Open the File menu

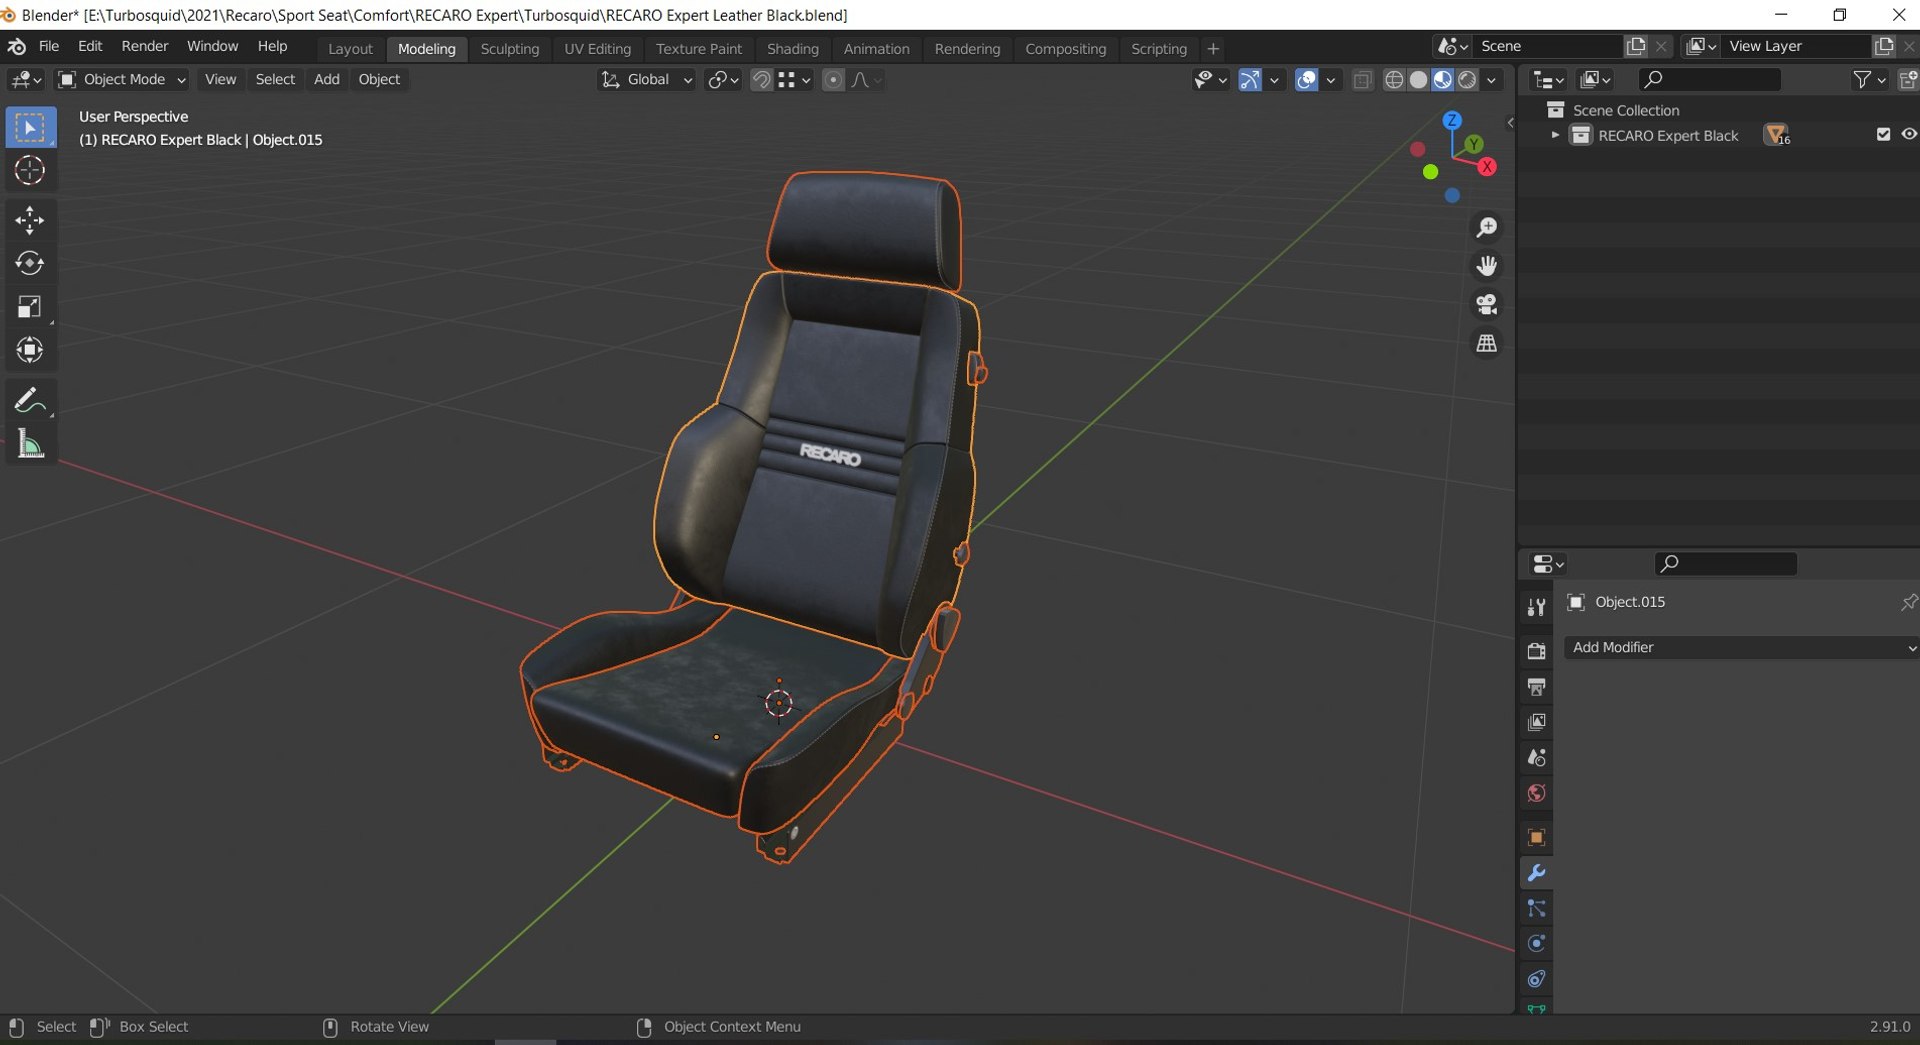tap(49, 47)
